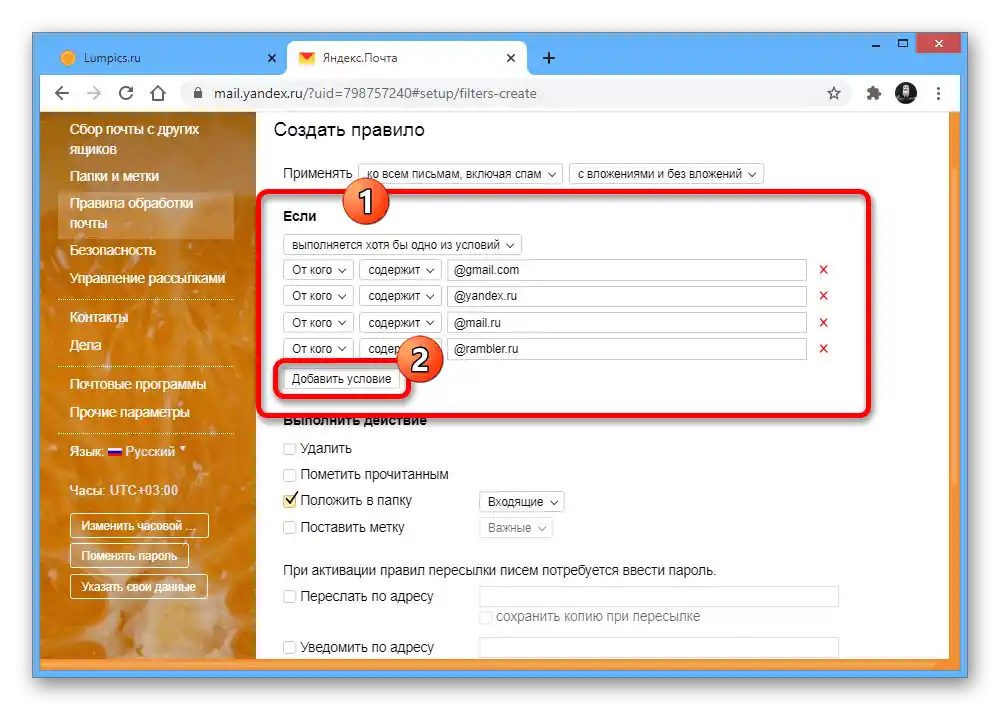Open the 'От кого' dropdown in the @rambler.ru row
This screenshot has height=710, width=1000.
[x=318, y=349]
